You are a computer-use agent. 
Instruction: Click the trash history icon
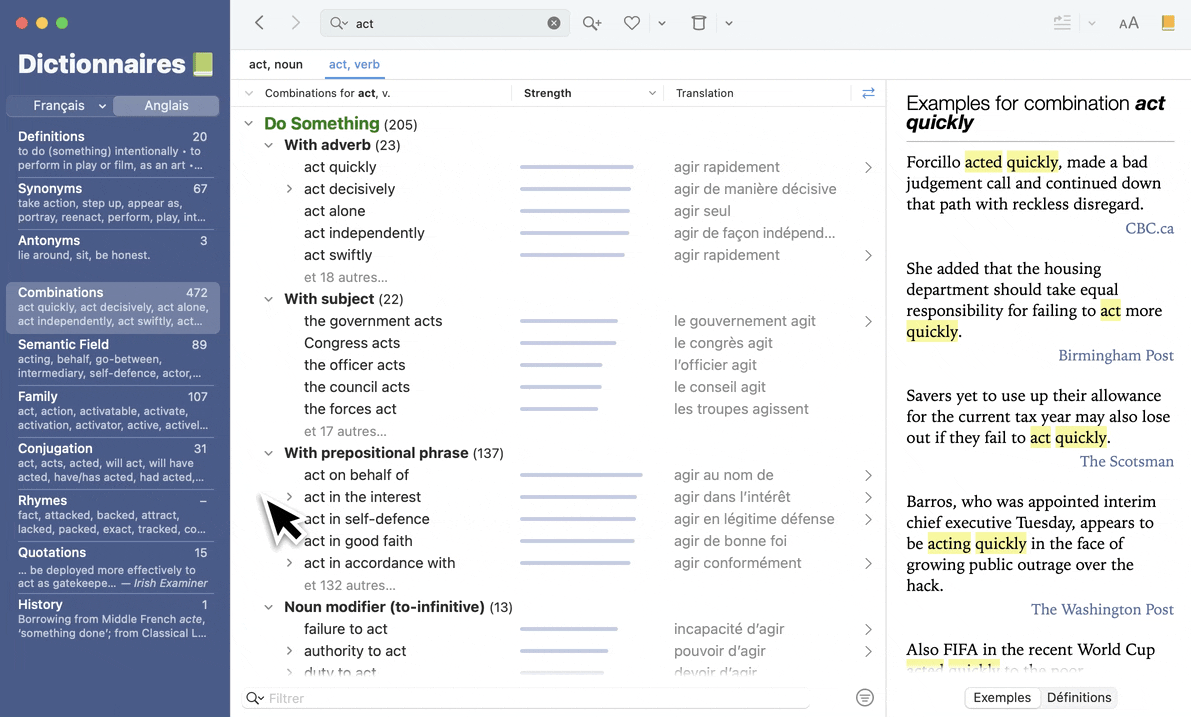(x=699, y=23)
